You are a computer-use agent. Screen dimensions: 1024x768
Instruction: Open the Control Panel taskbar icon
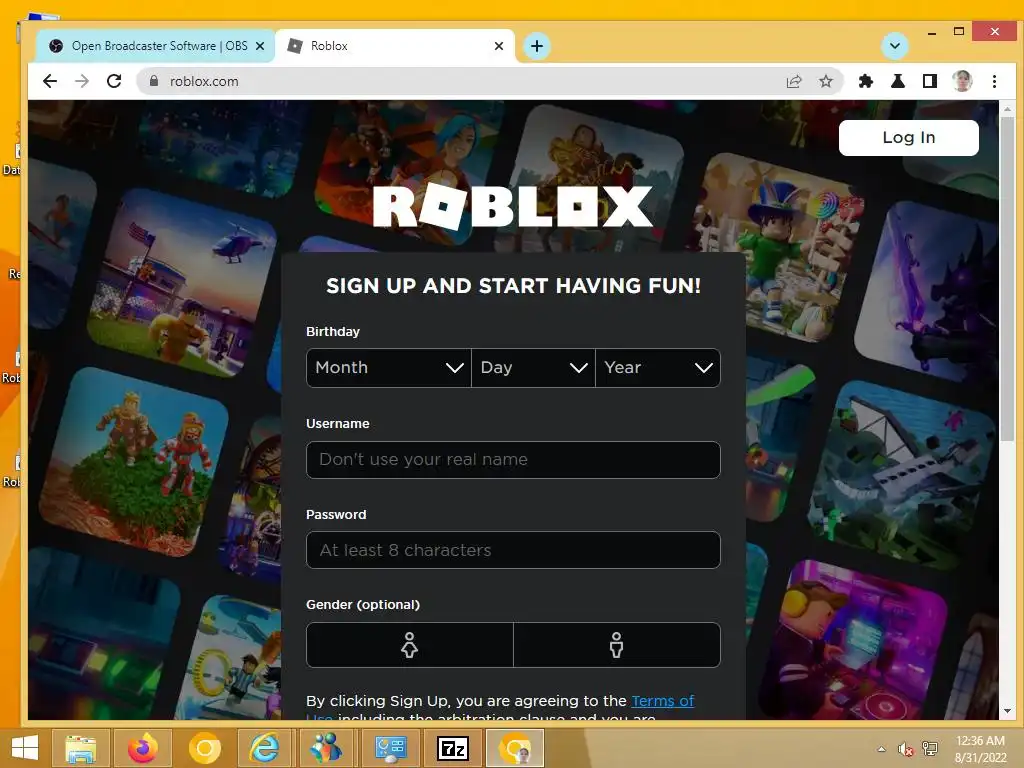click(x=390, y=748)
